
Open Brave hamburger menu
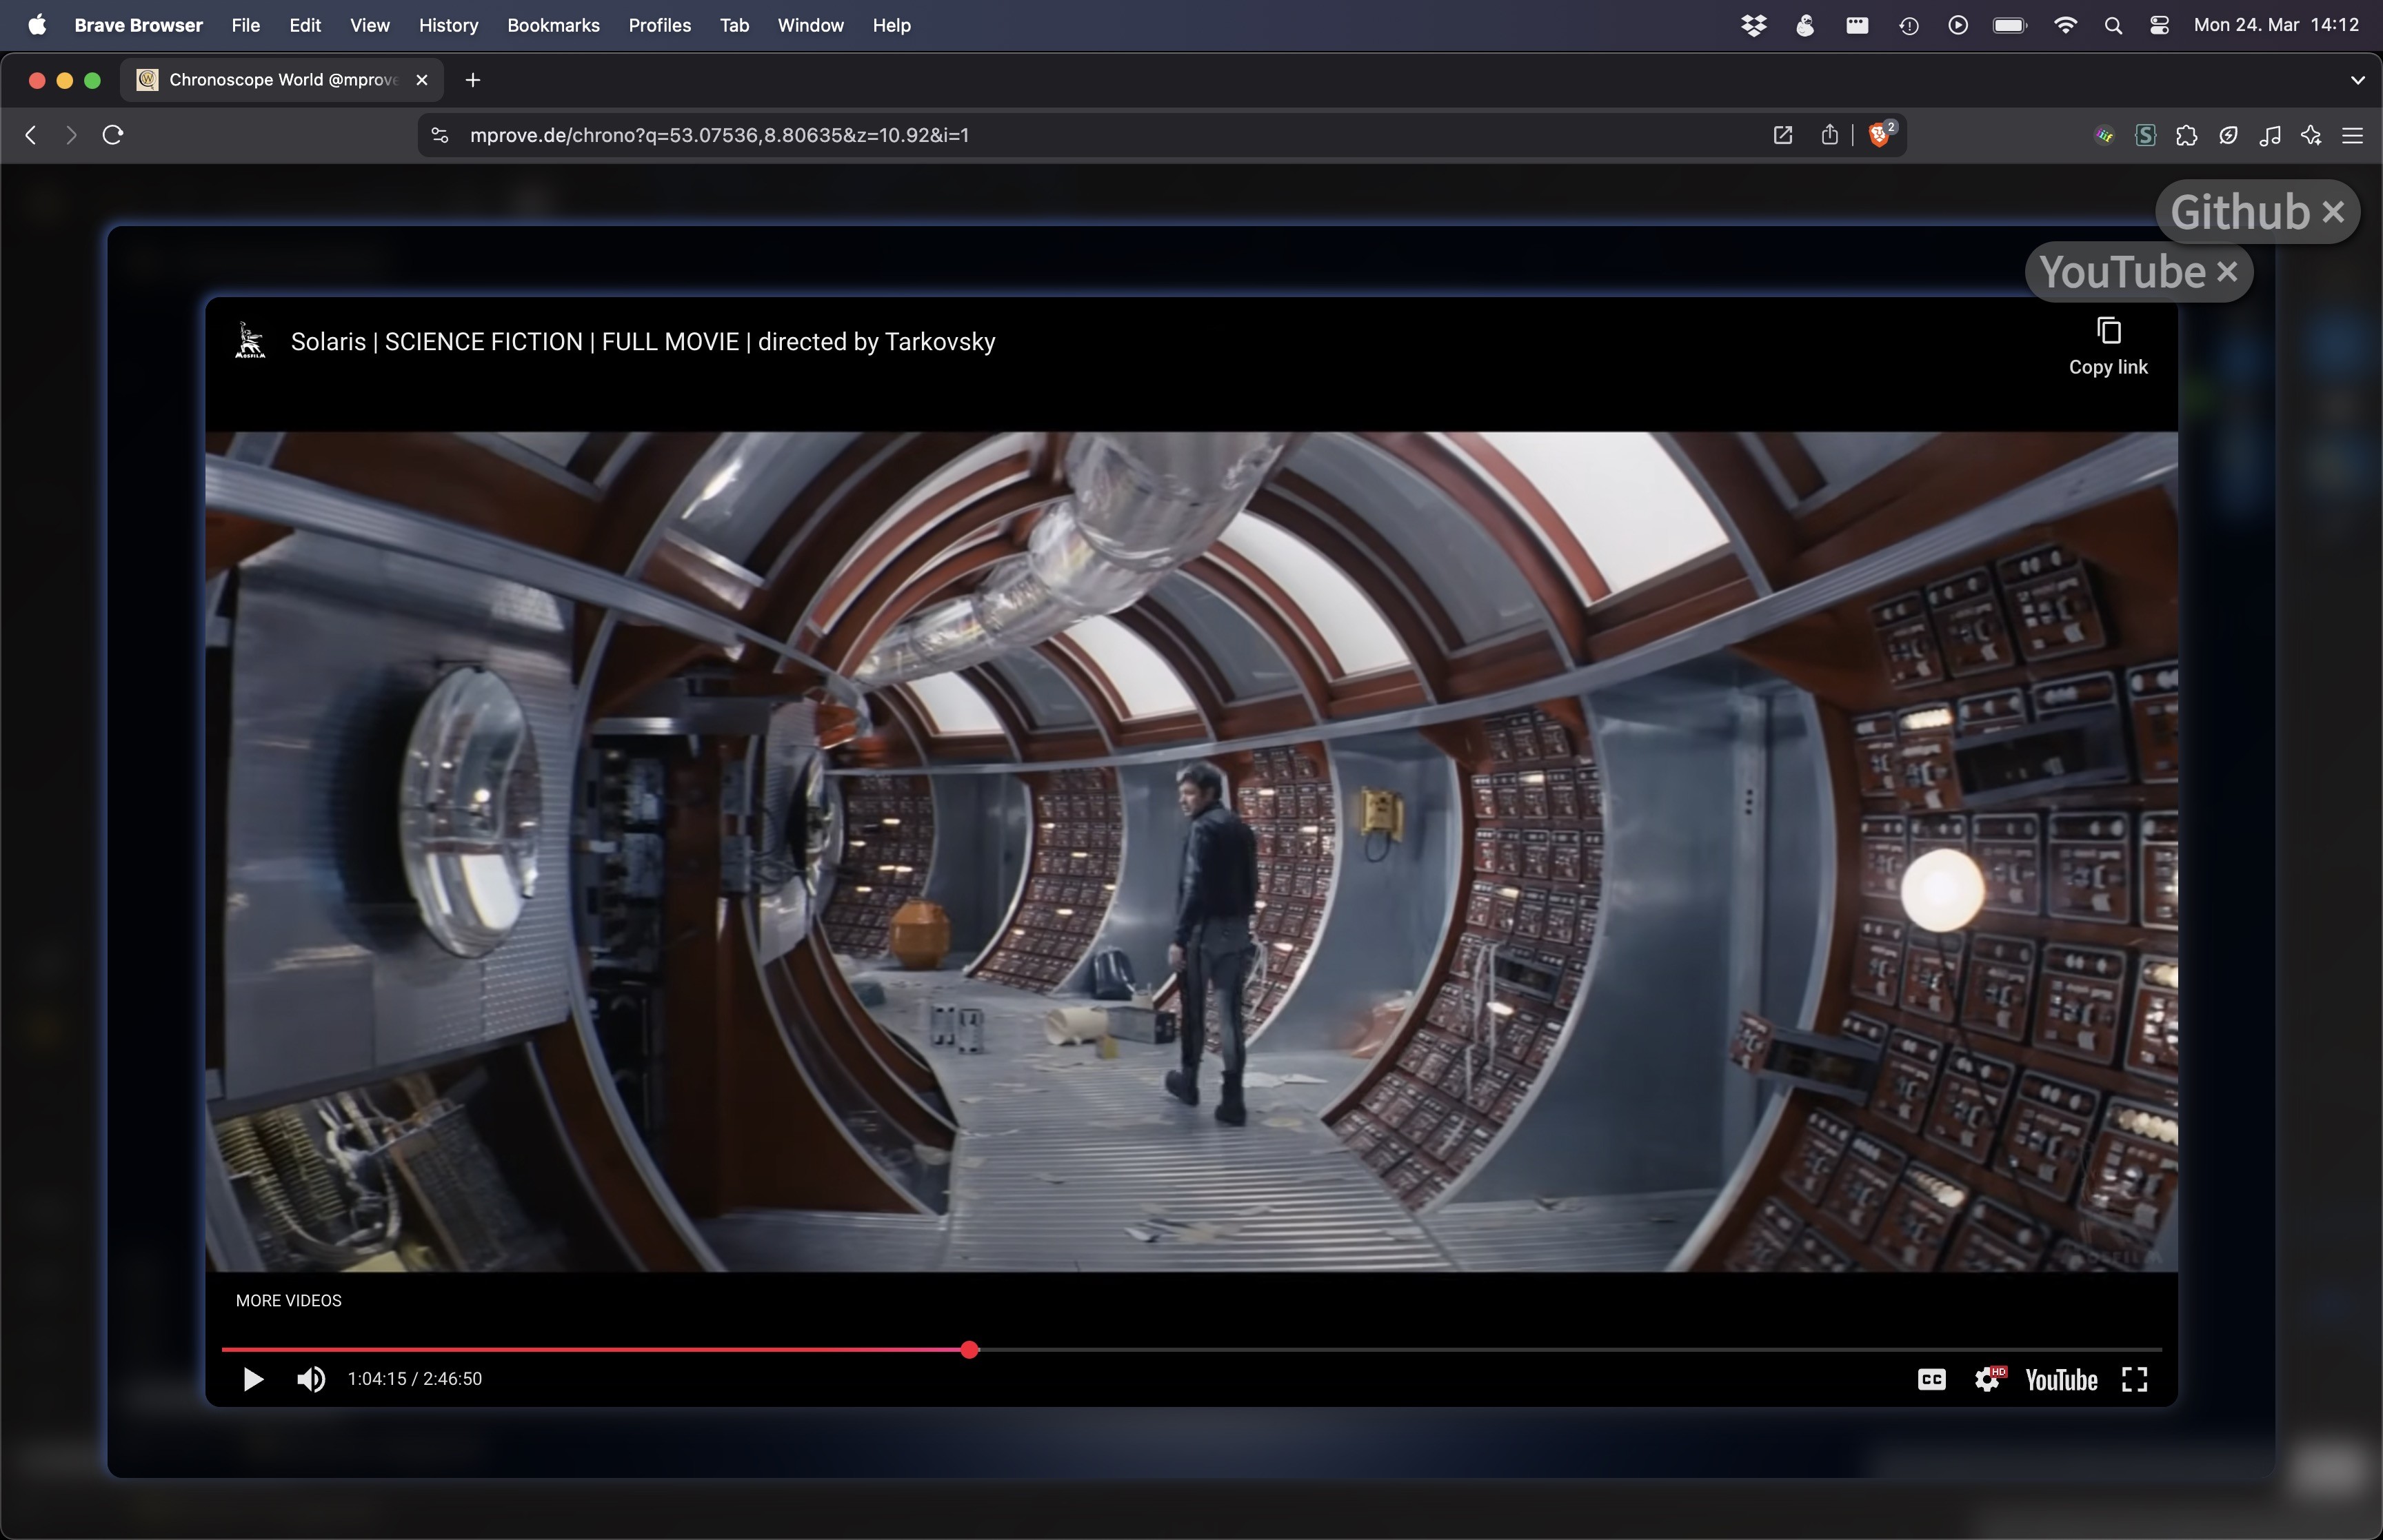coord(2352,135)
